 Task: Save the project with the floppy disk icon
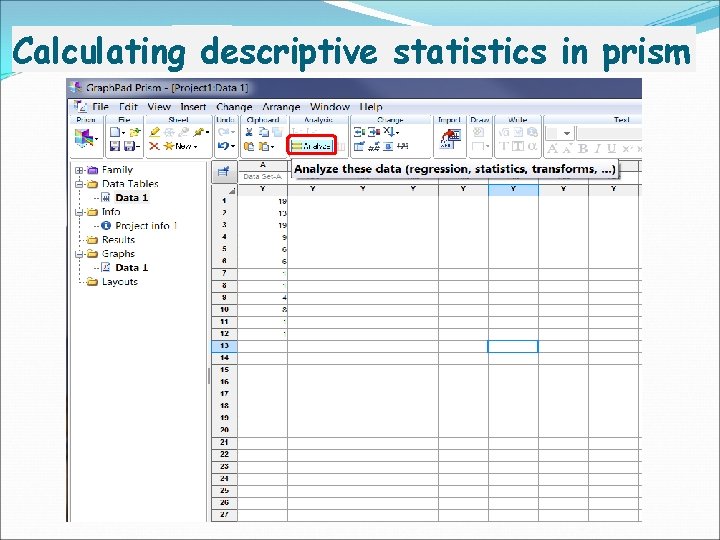coord(115,146)
